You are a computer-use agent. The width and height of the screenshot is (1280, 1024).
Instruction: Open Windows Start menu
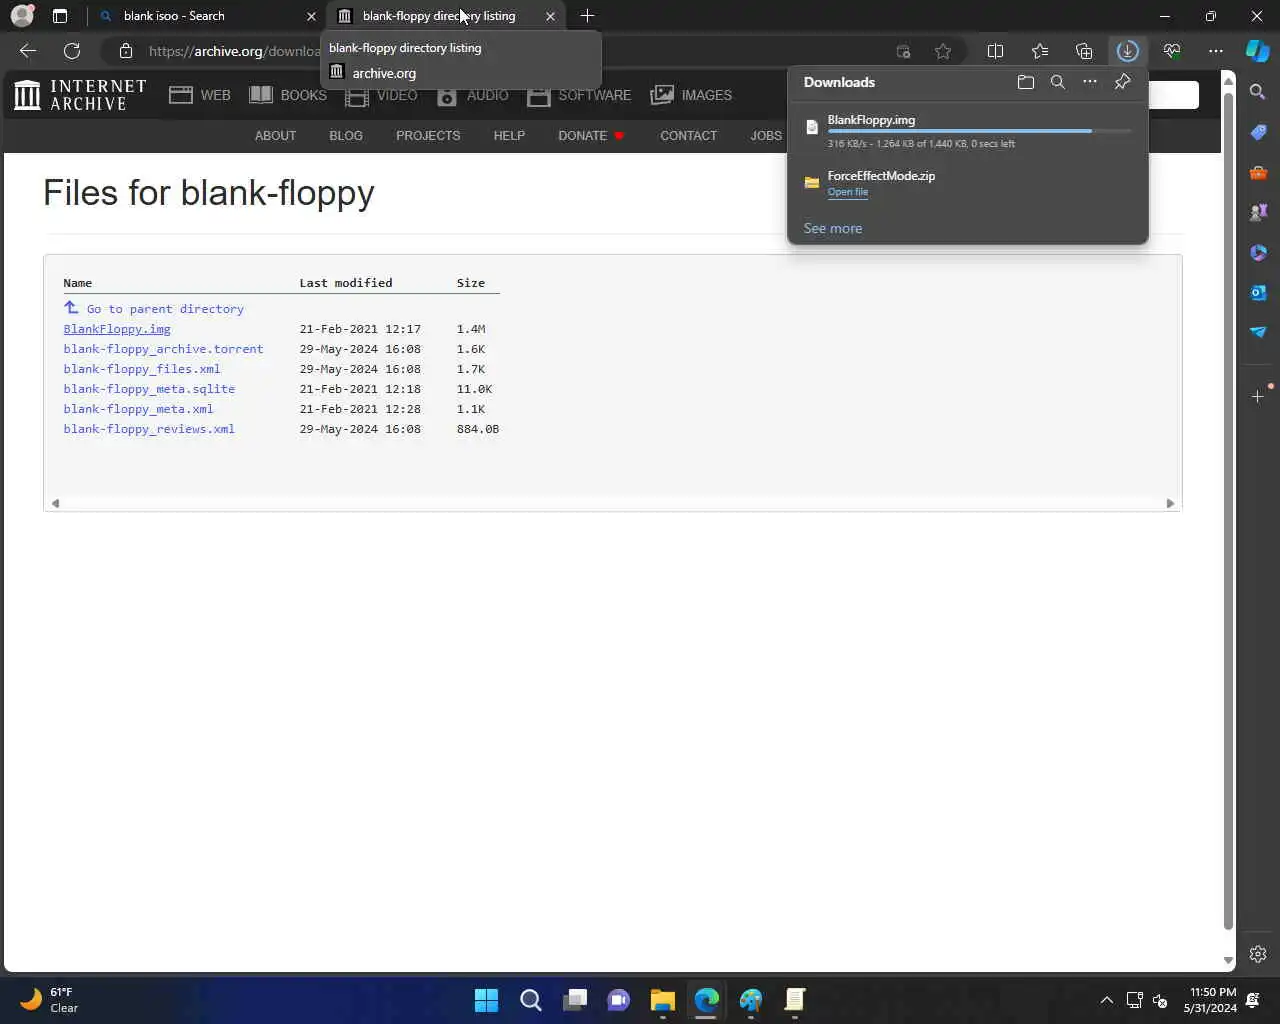point(486,1000)
